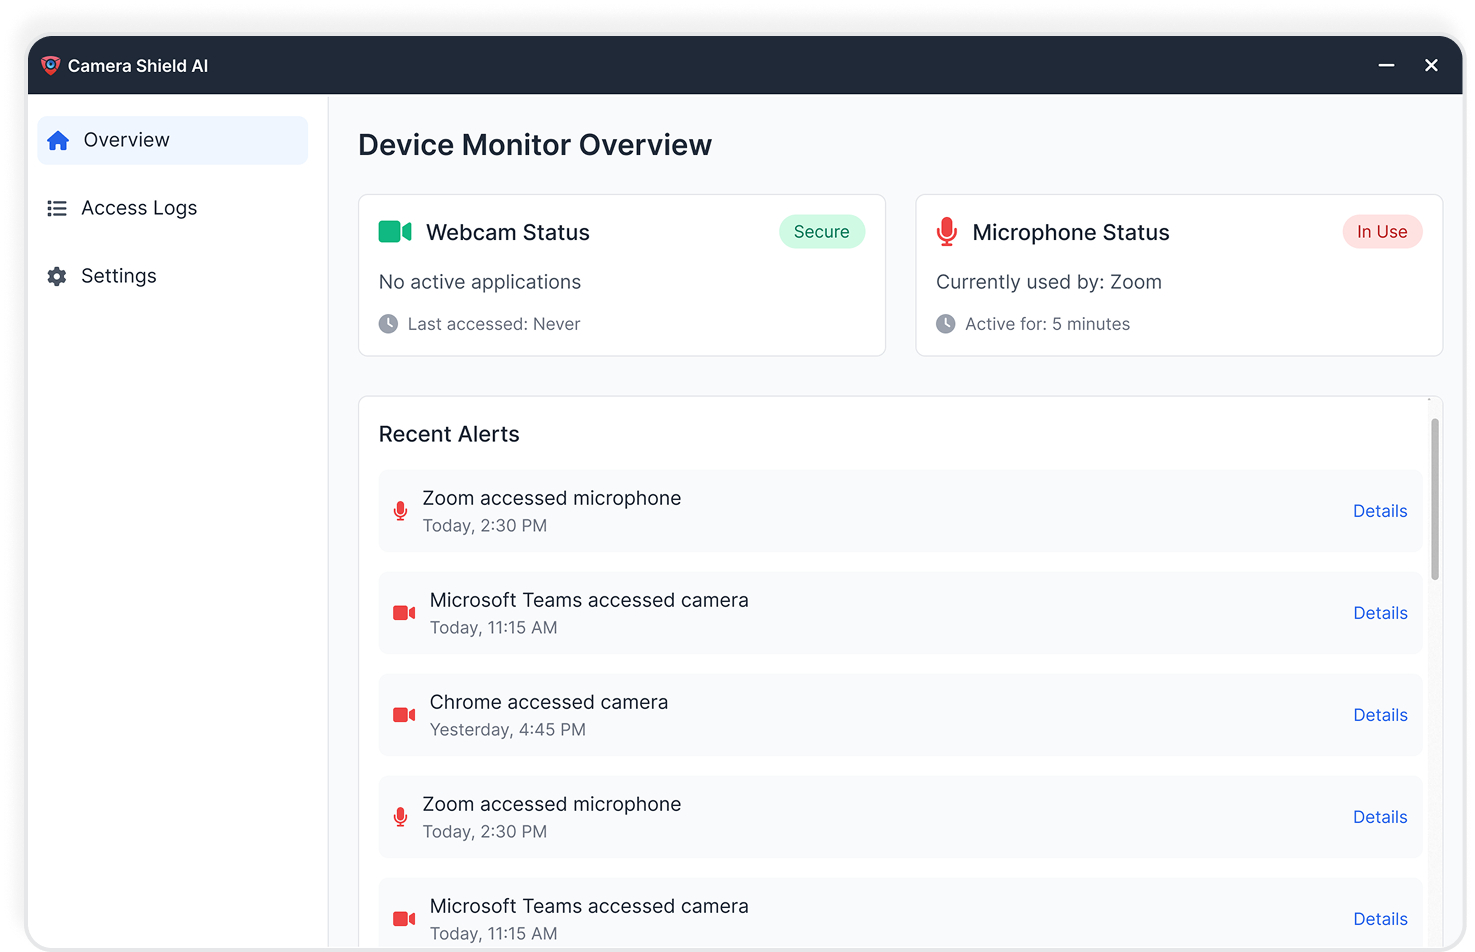
Task: Click the clock icon beside Active for: 5 minutes
Action: coord(945,323)
